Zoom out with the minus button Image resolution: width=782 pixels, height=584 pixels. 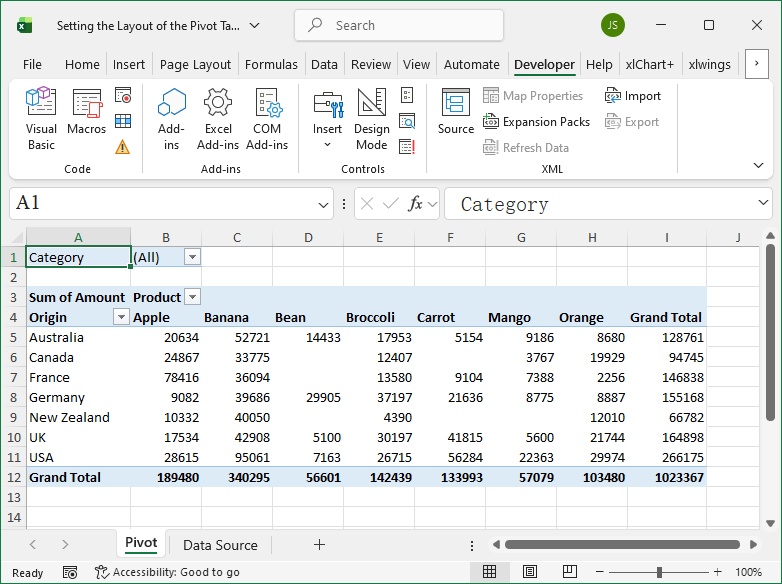coord(599,572)
